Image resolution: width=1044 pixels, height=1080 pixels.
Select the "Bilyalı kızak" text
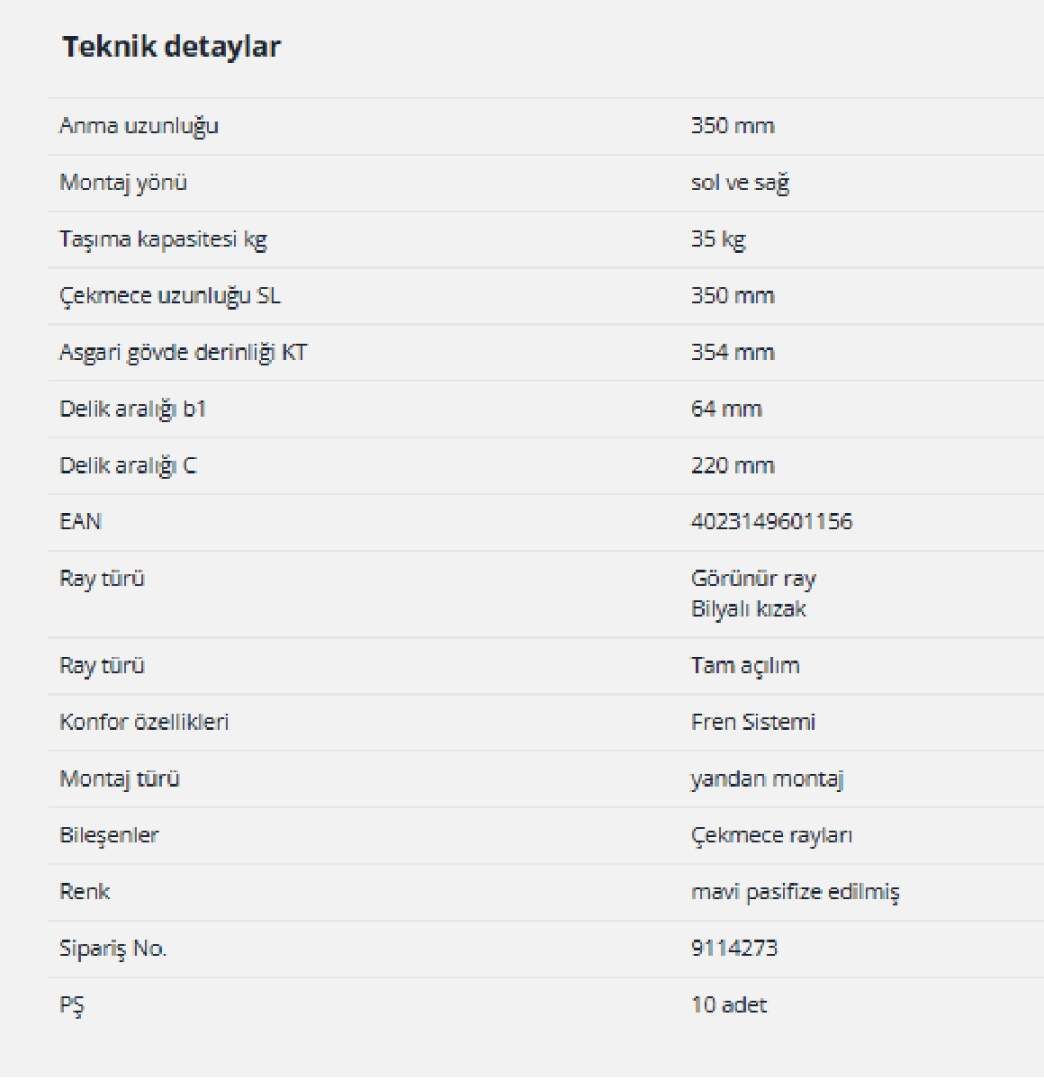(x=748, y=609)
